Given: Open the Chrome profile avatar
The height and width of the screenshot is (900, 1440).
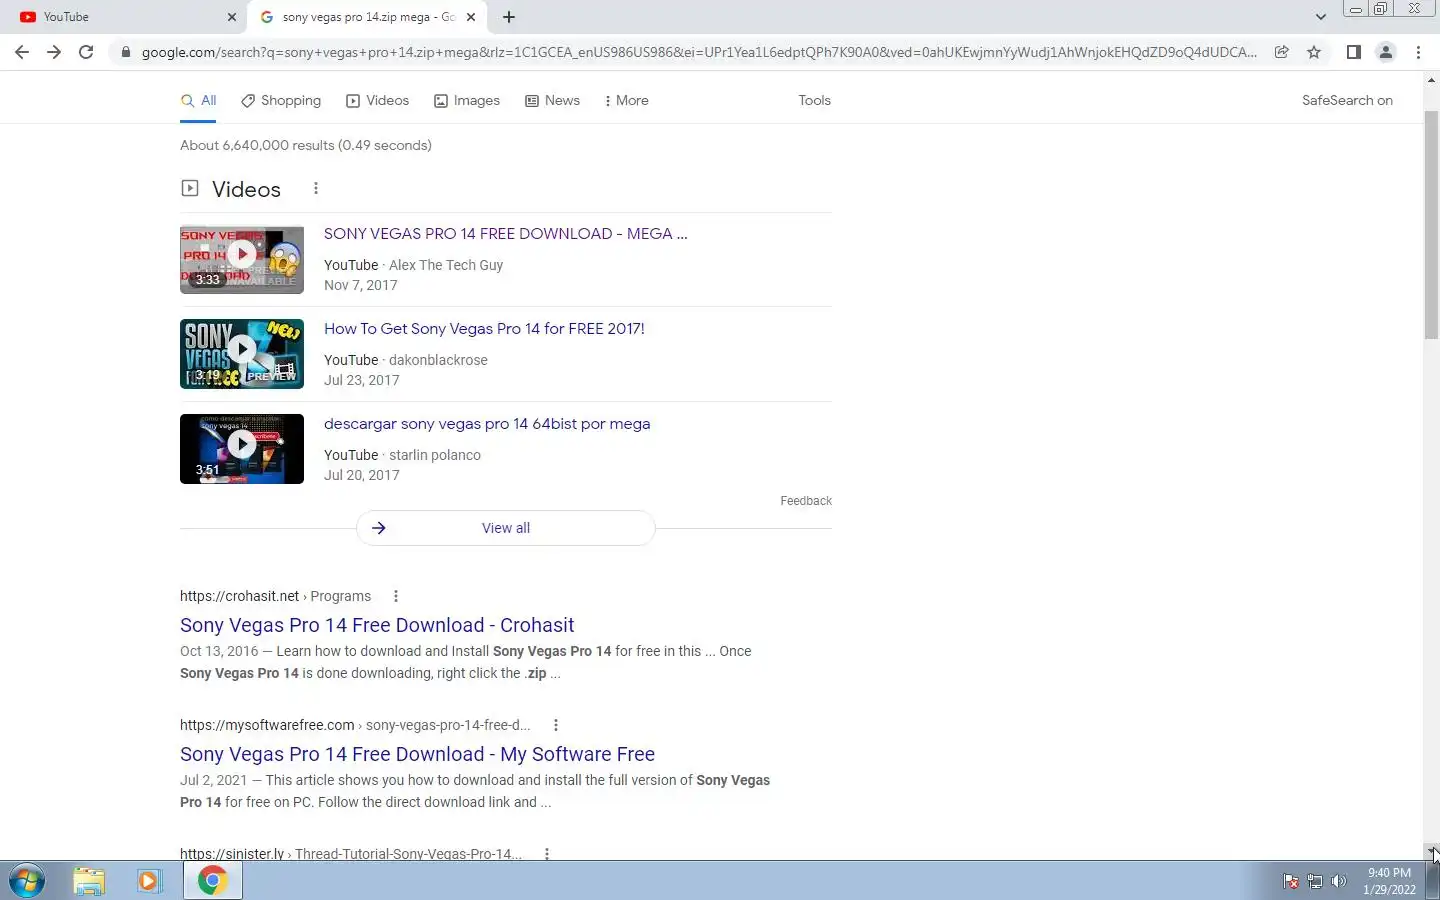Looking at the screenshot, I should 1386,52.
